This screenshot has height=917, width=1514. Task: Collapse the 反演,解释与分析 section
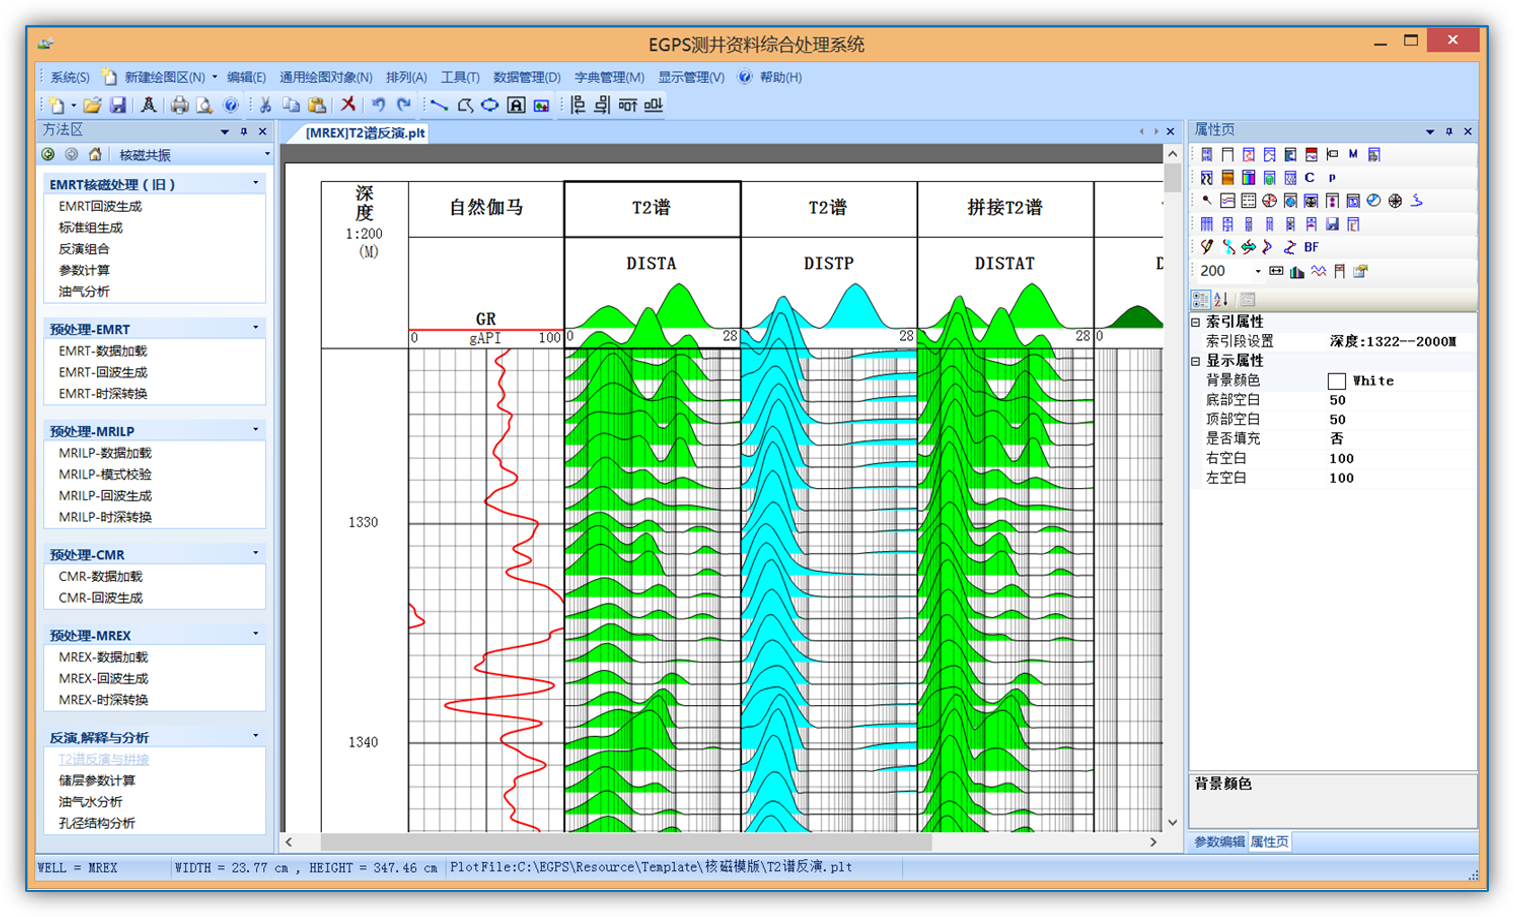[256, 736]
